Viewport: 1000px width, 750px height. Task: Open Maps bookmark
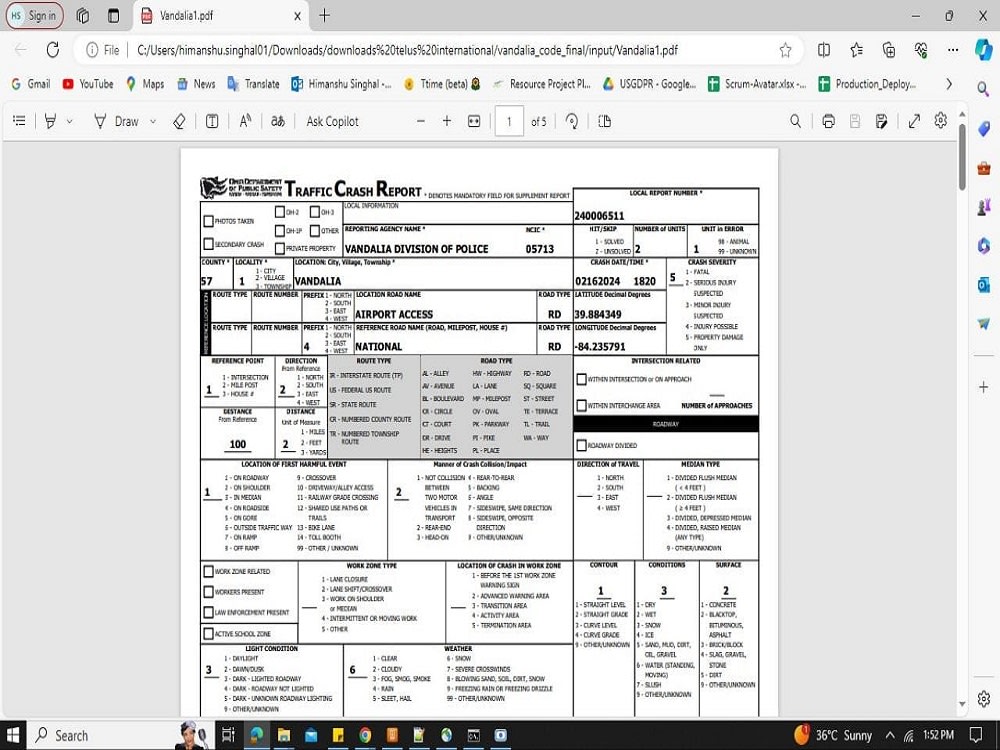[x=145, y=84]
